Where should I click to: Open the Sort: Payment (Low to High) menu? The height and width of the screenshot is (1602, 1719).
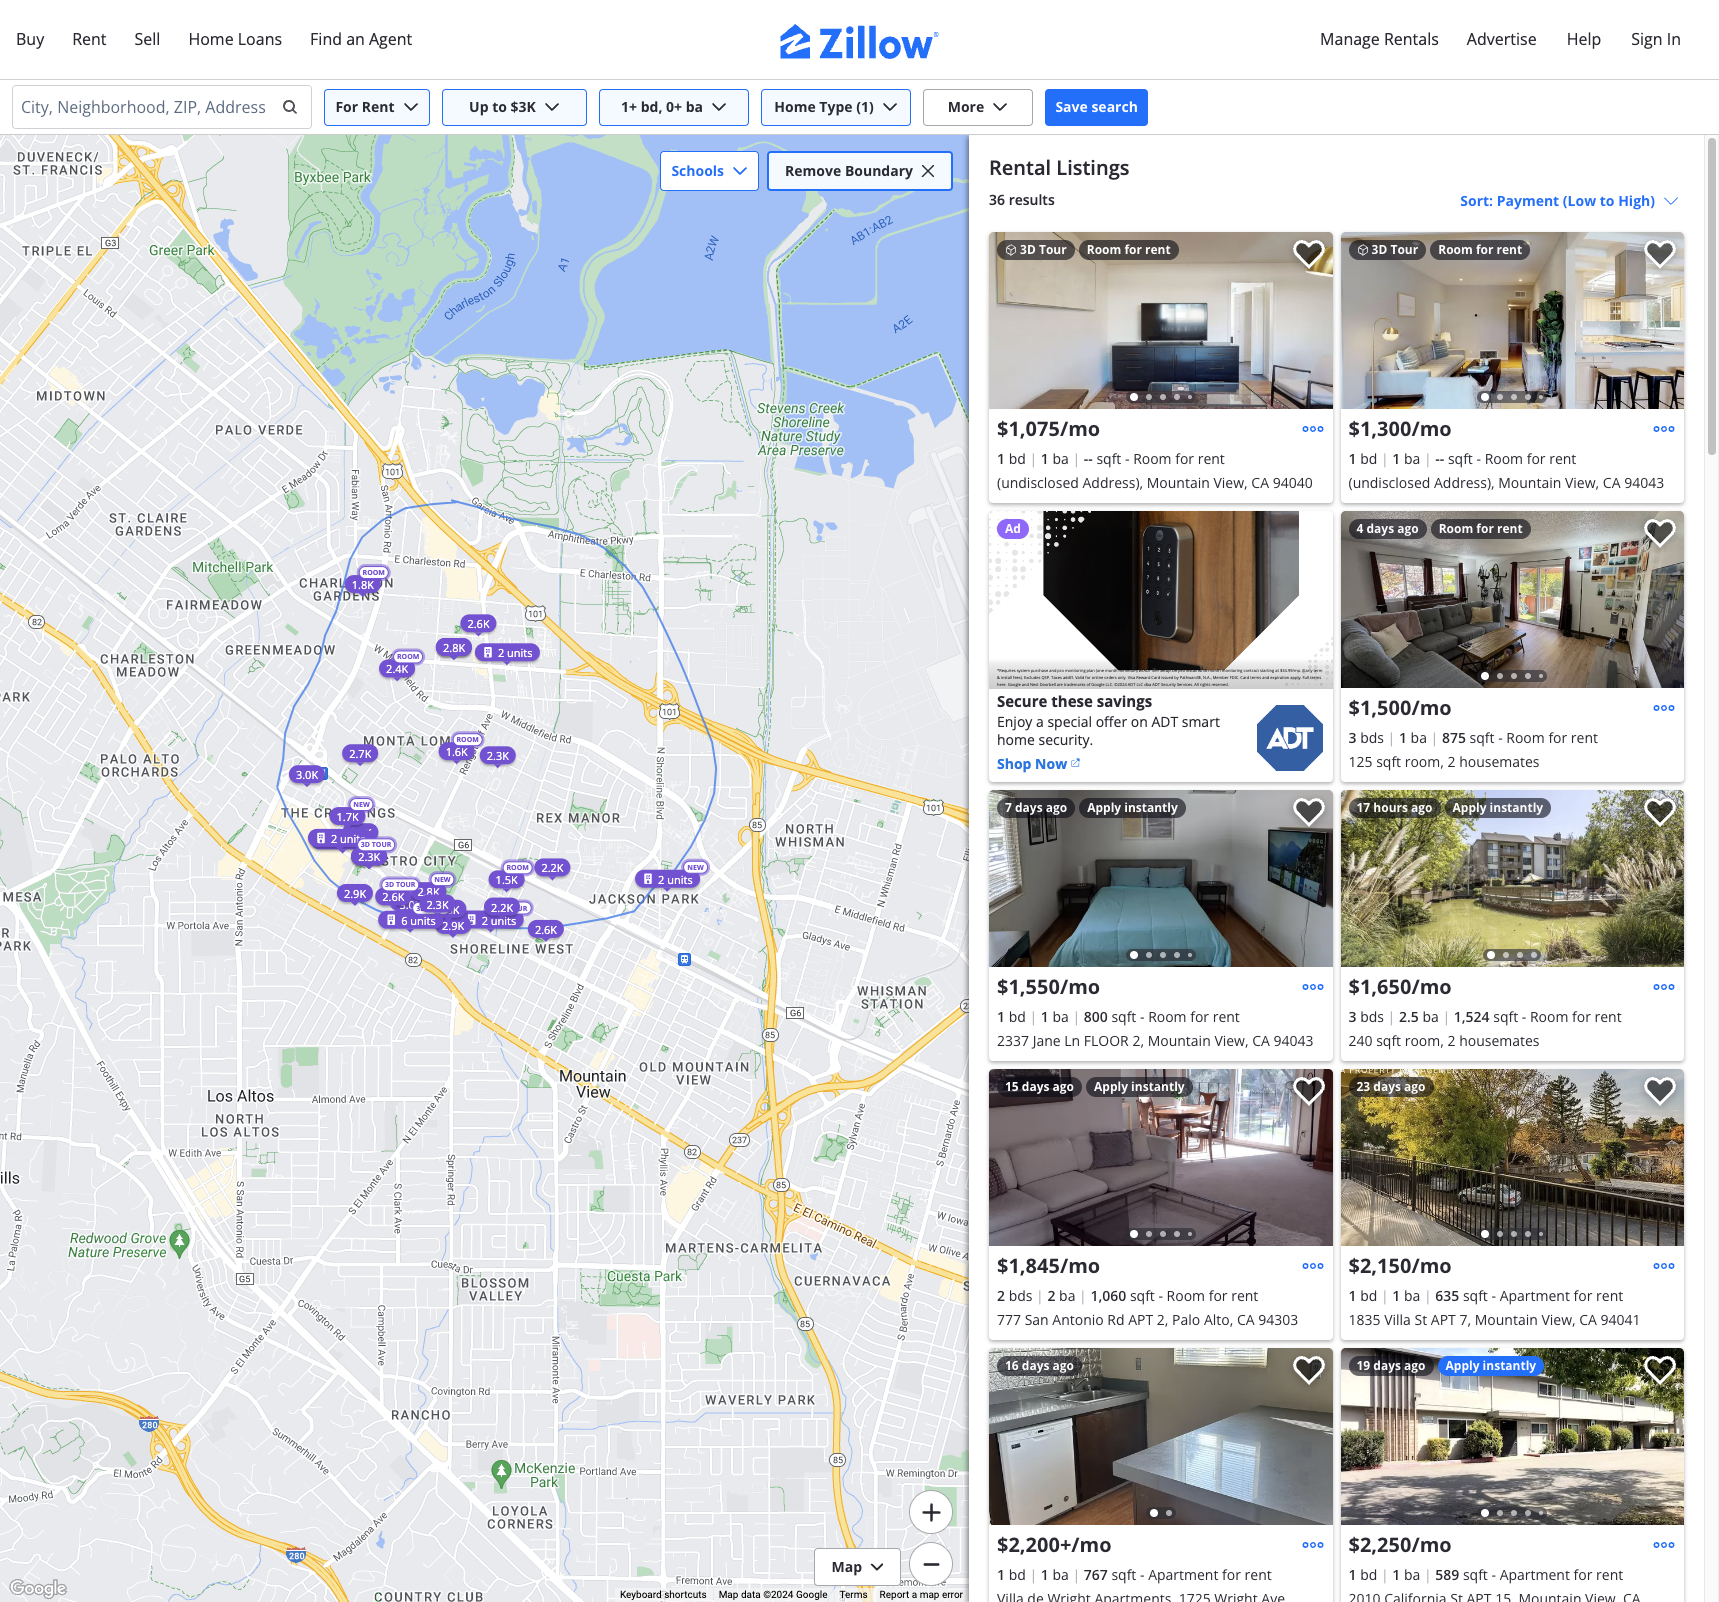pos(1568,201)
